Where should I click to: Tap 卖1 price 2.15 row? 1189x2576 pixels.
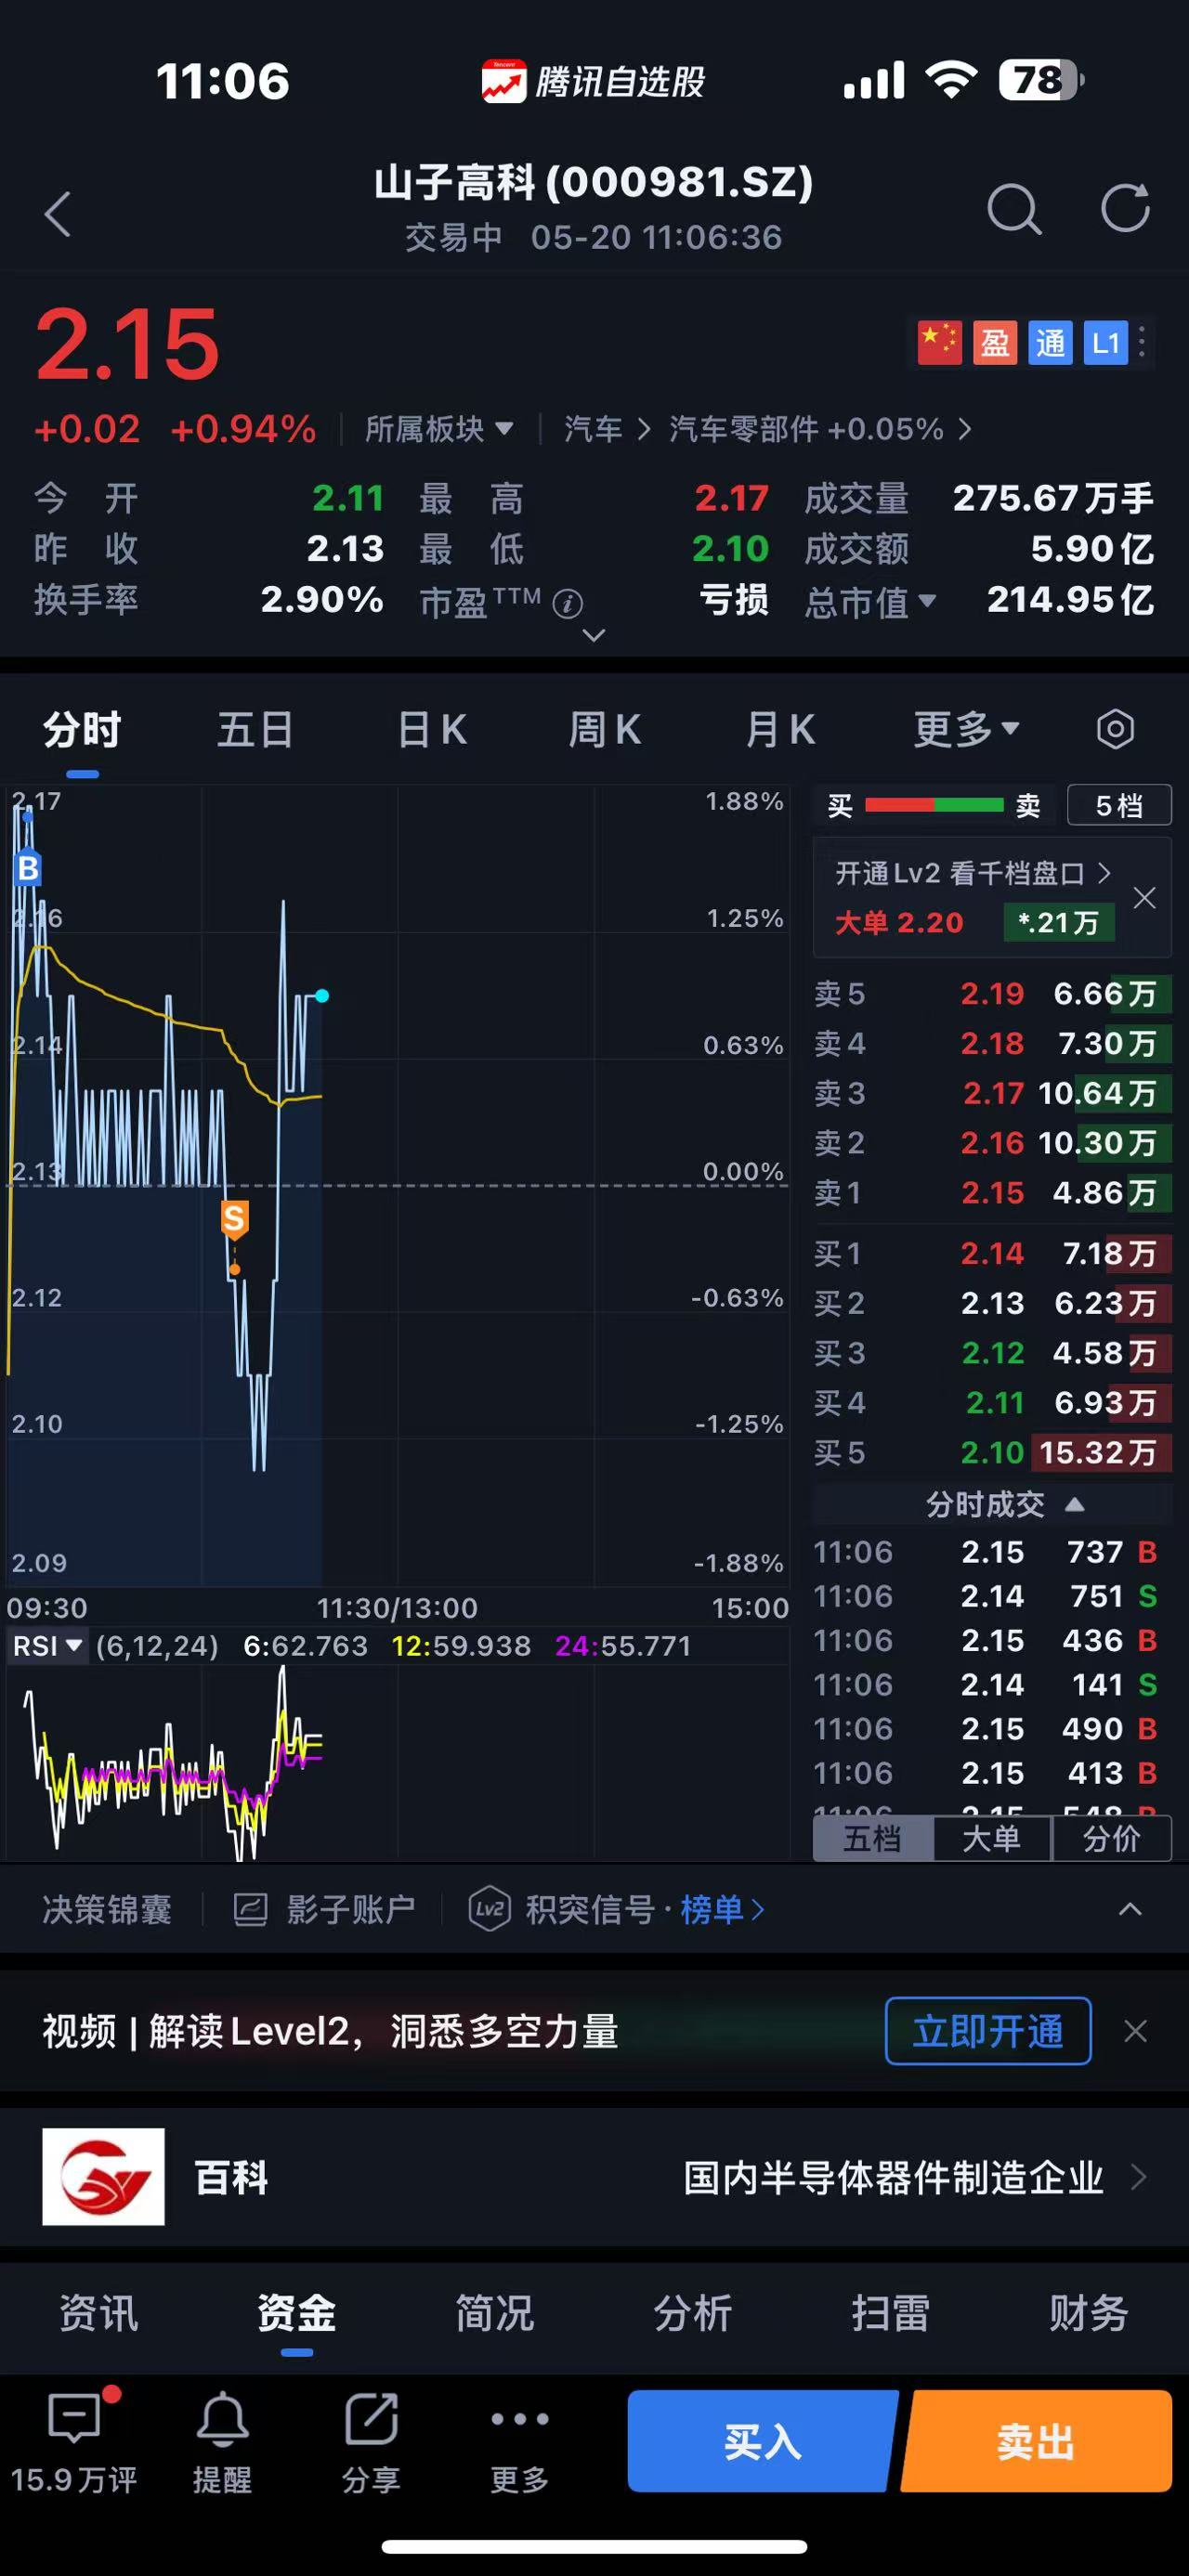[x=992, y=1192]
